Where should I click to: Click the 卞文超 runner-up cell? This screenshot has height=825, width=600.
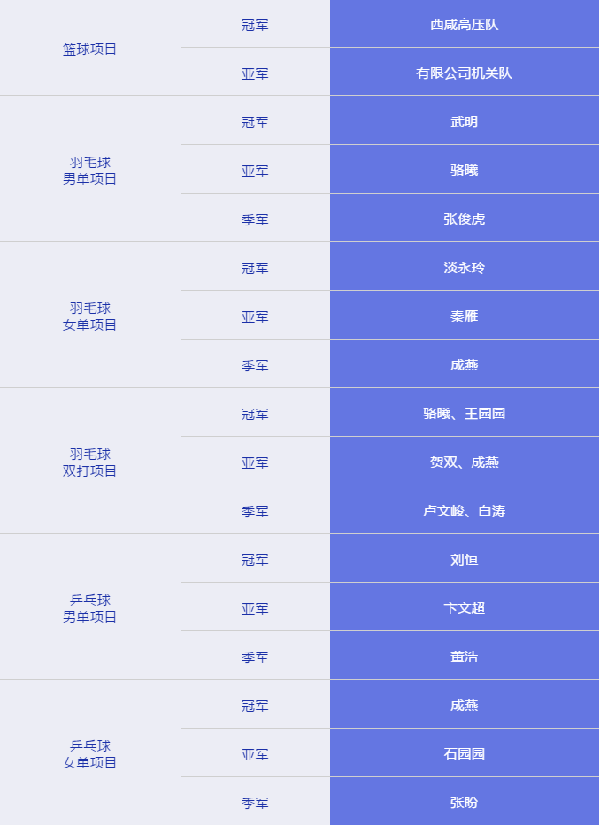pyautogui.click(x=464, y=607)
